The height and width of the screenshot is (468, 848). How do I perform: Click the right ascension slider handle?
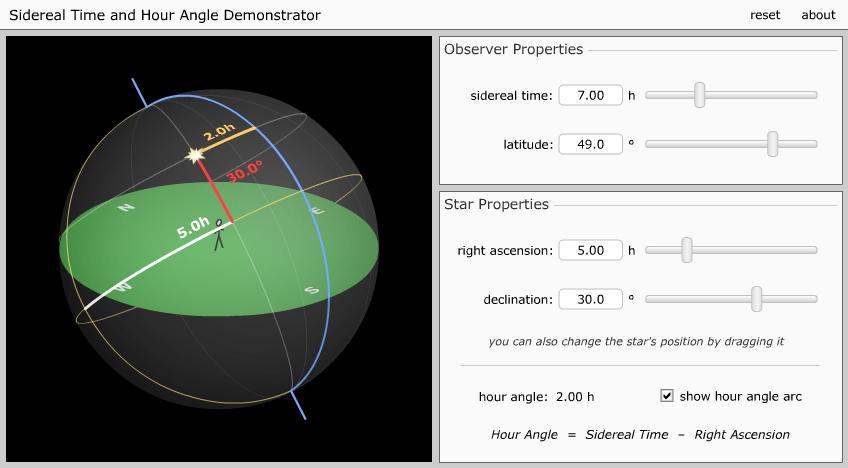click(687, 250)
